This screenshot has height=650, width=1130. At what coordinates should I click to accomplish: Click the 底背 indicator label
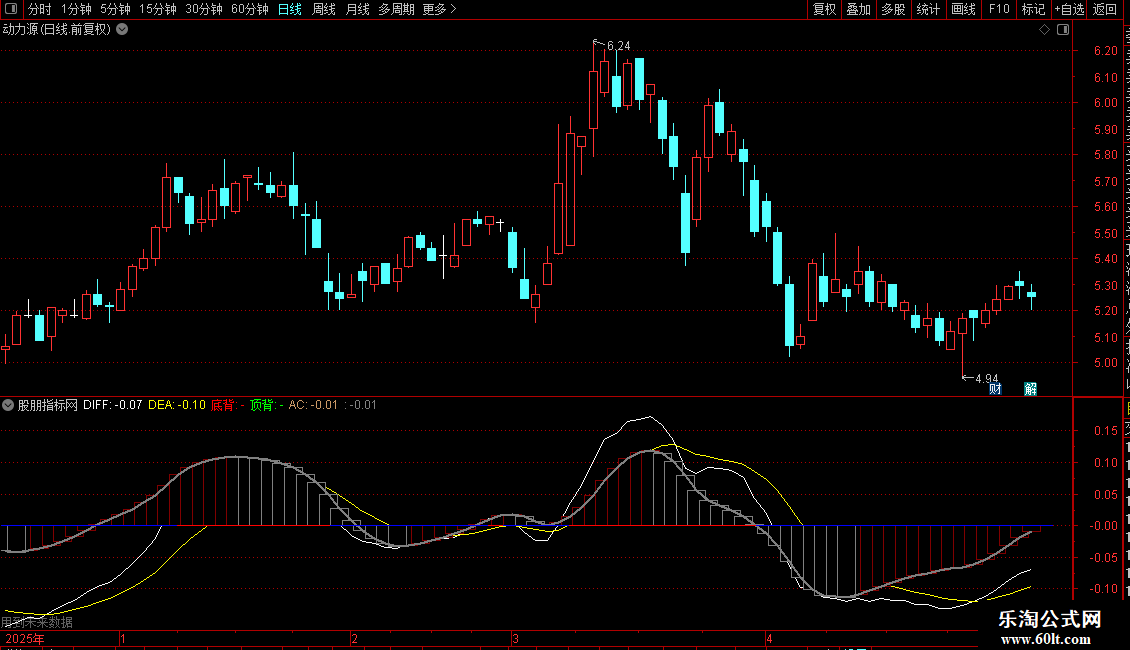[x=228, y=405]
